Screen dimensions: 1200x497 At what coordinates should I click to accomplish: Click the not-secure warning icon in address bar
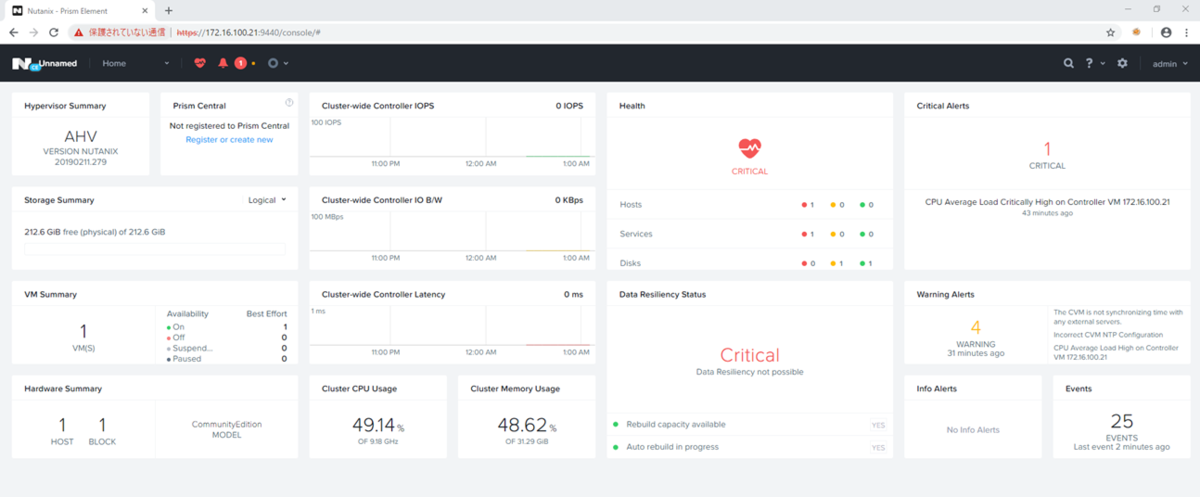(80, 32)
